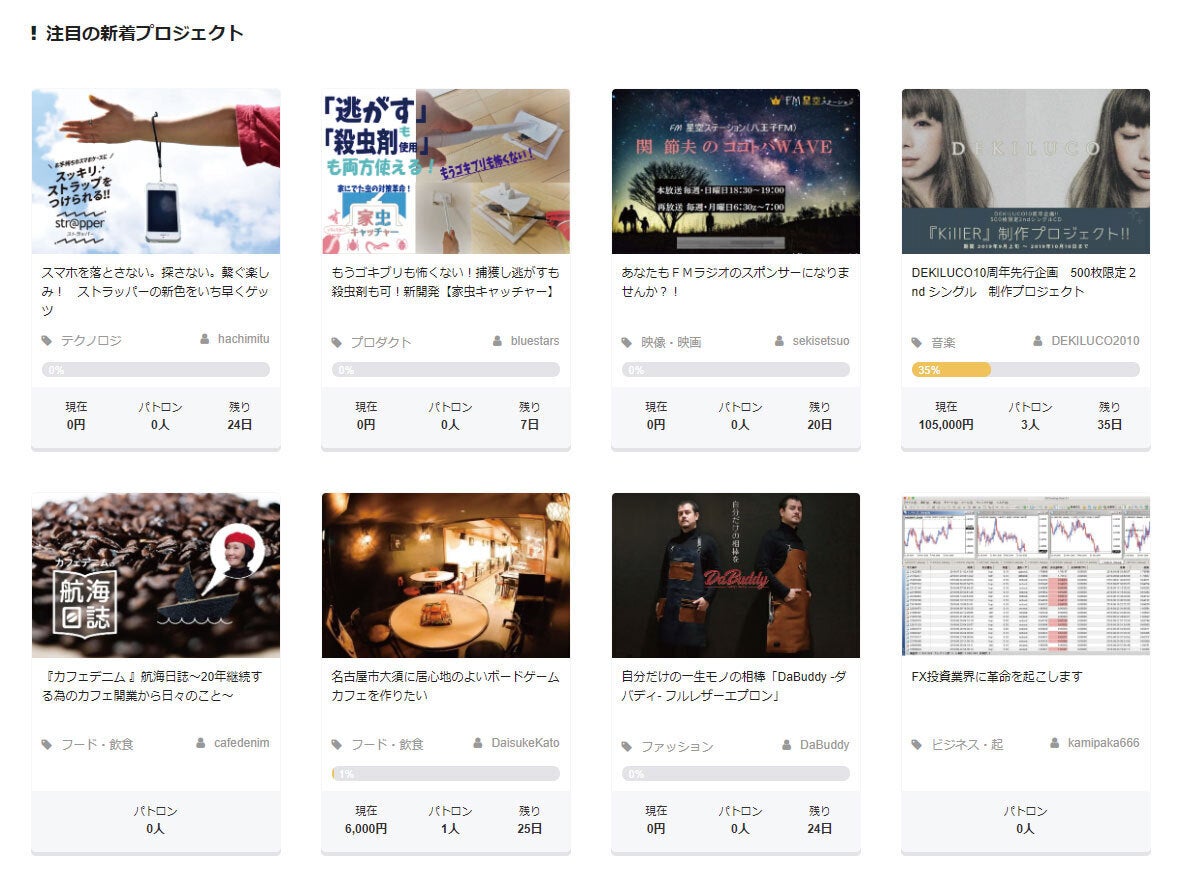Click user icon next to hachimitu
Screen dimensions: 1177x874
[206, 339]
